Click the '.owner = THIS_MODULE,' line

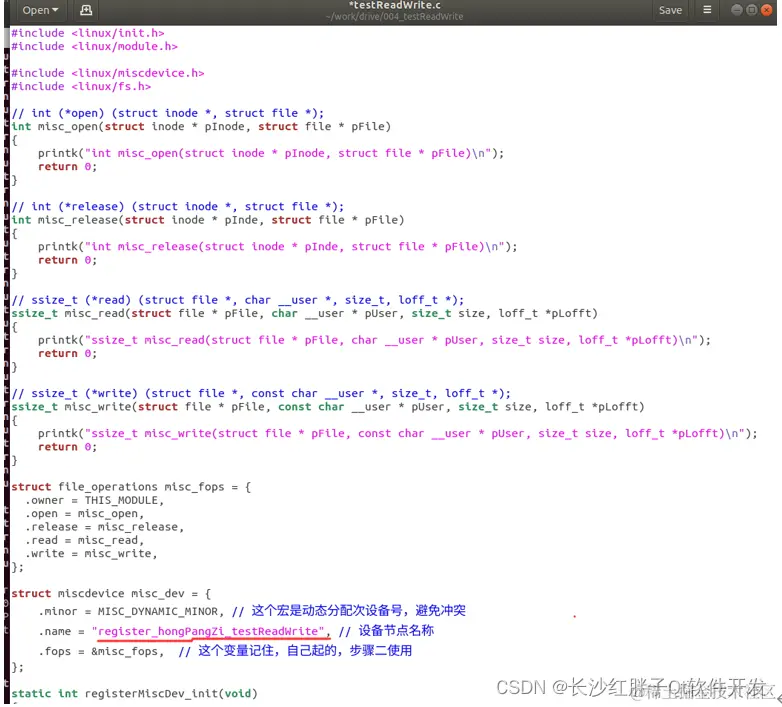[94, 501]
